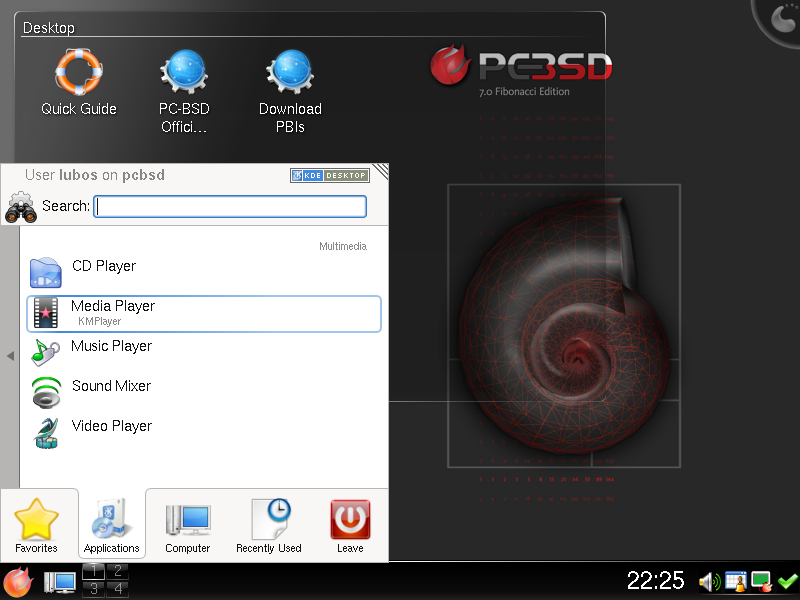Go back using left arrow strip
This screenshot has width=800, height=600.
(10, 356)
